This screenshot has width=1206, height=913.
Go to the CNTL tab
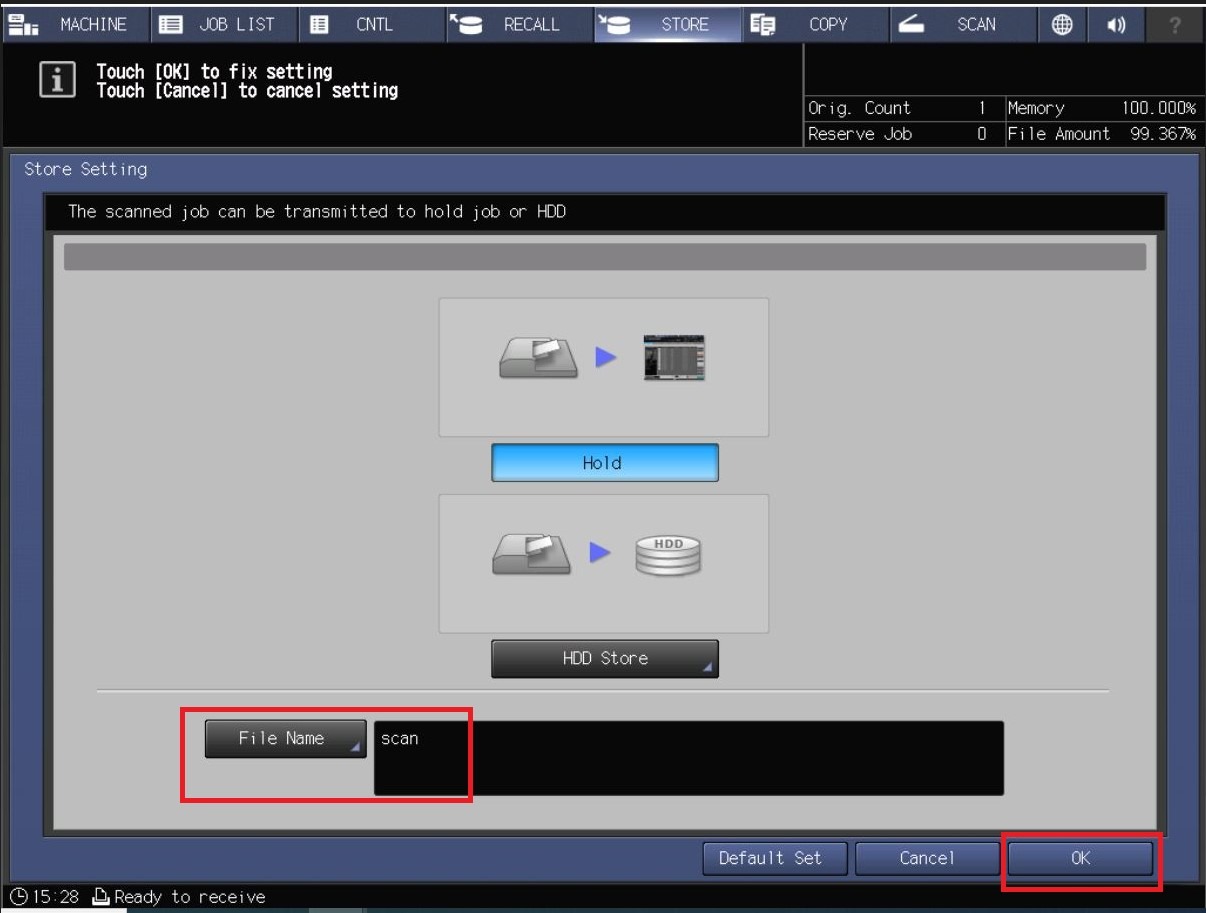(x=368, y=25)
